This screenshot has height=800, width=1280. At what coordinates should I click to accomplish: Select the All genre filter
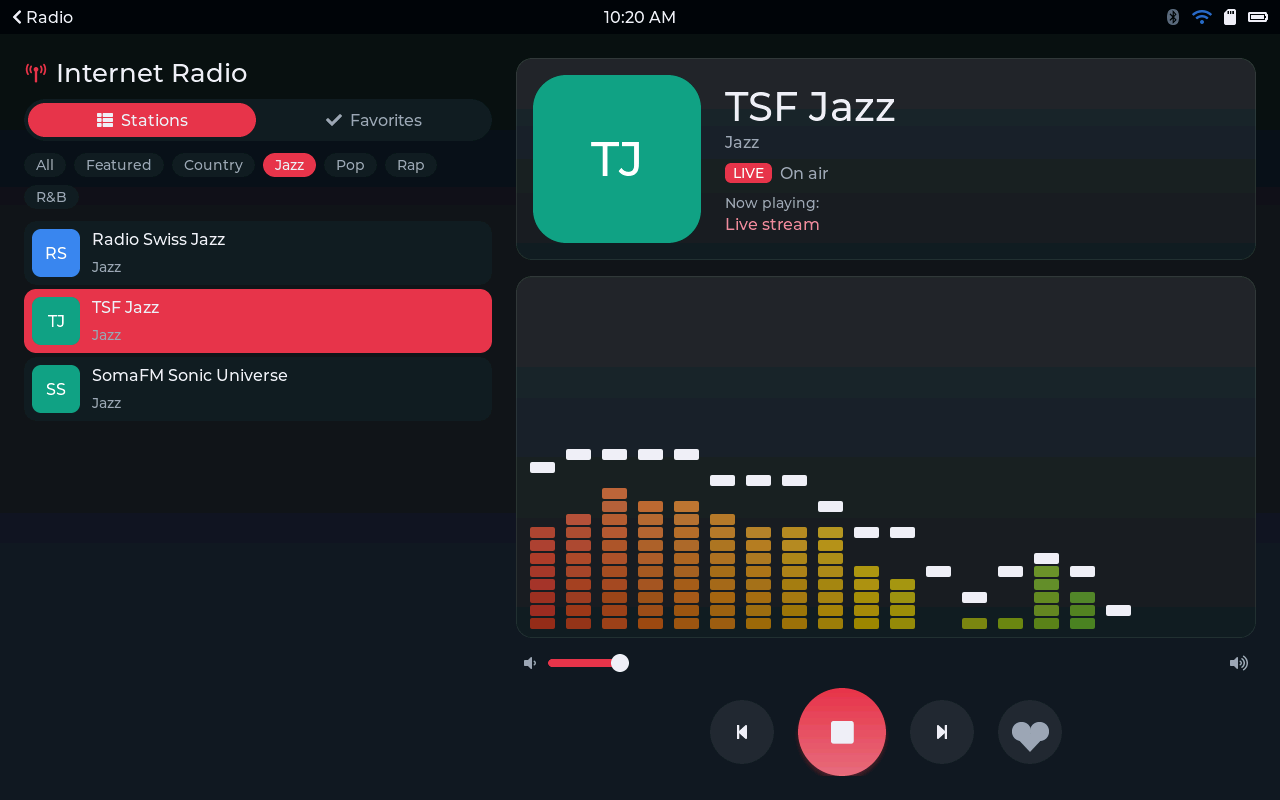coord(45,165)
